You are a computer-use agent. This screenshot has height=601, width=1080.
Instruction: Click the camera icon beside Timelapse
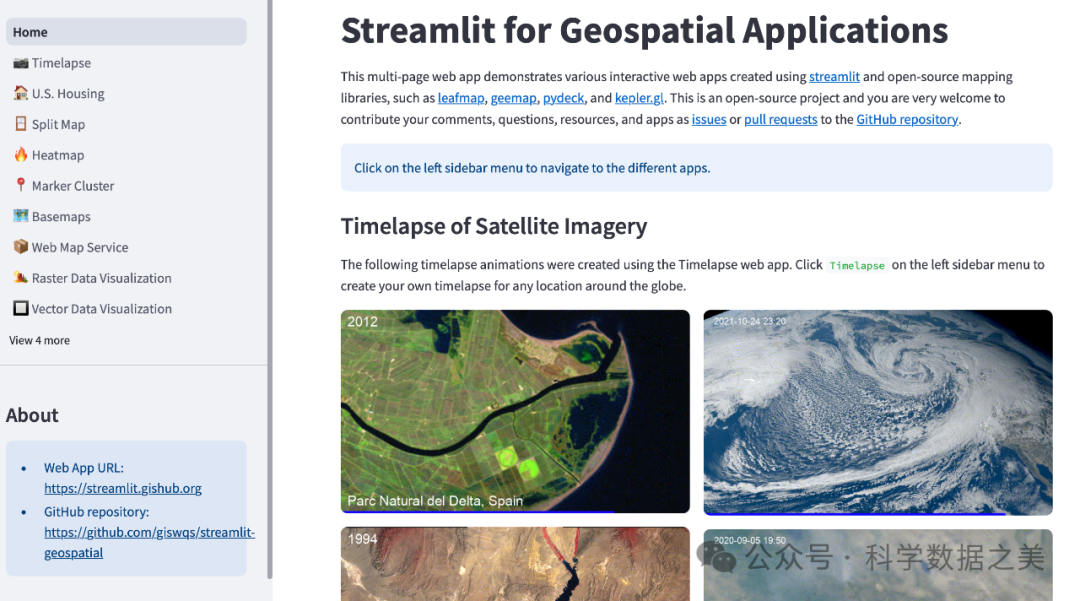coord(20,63)
